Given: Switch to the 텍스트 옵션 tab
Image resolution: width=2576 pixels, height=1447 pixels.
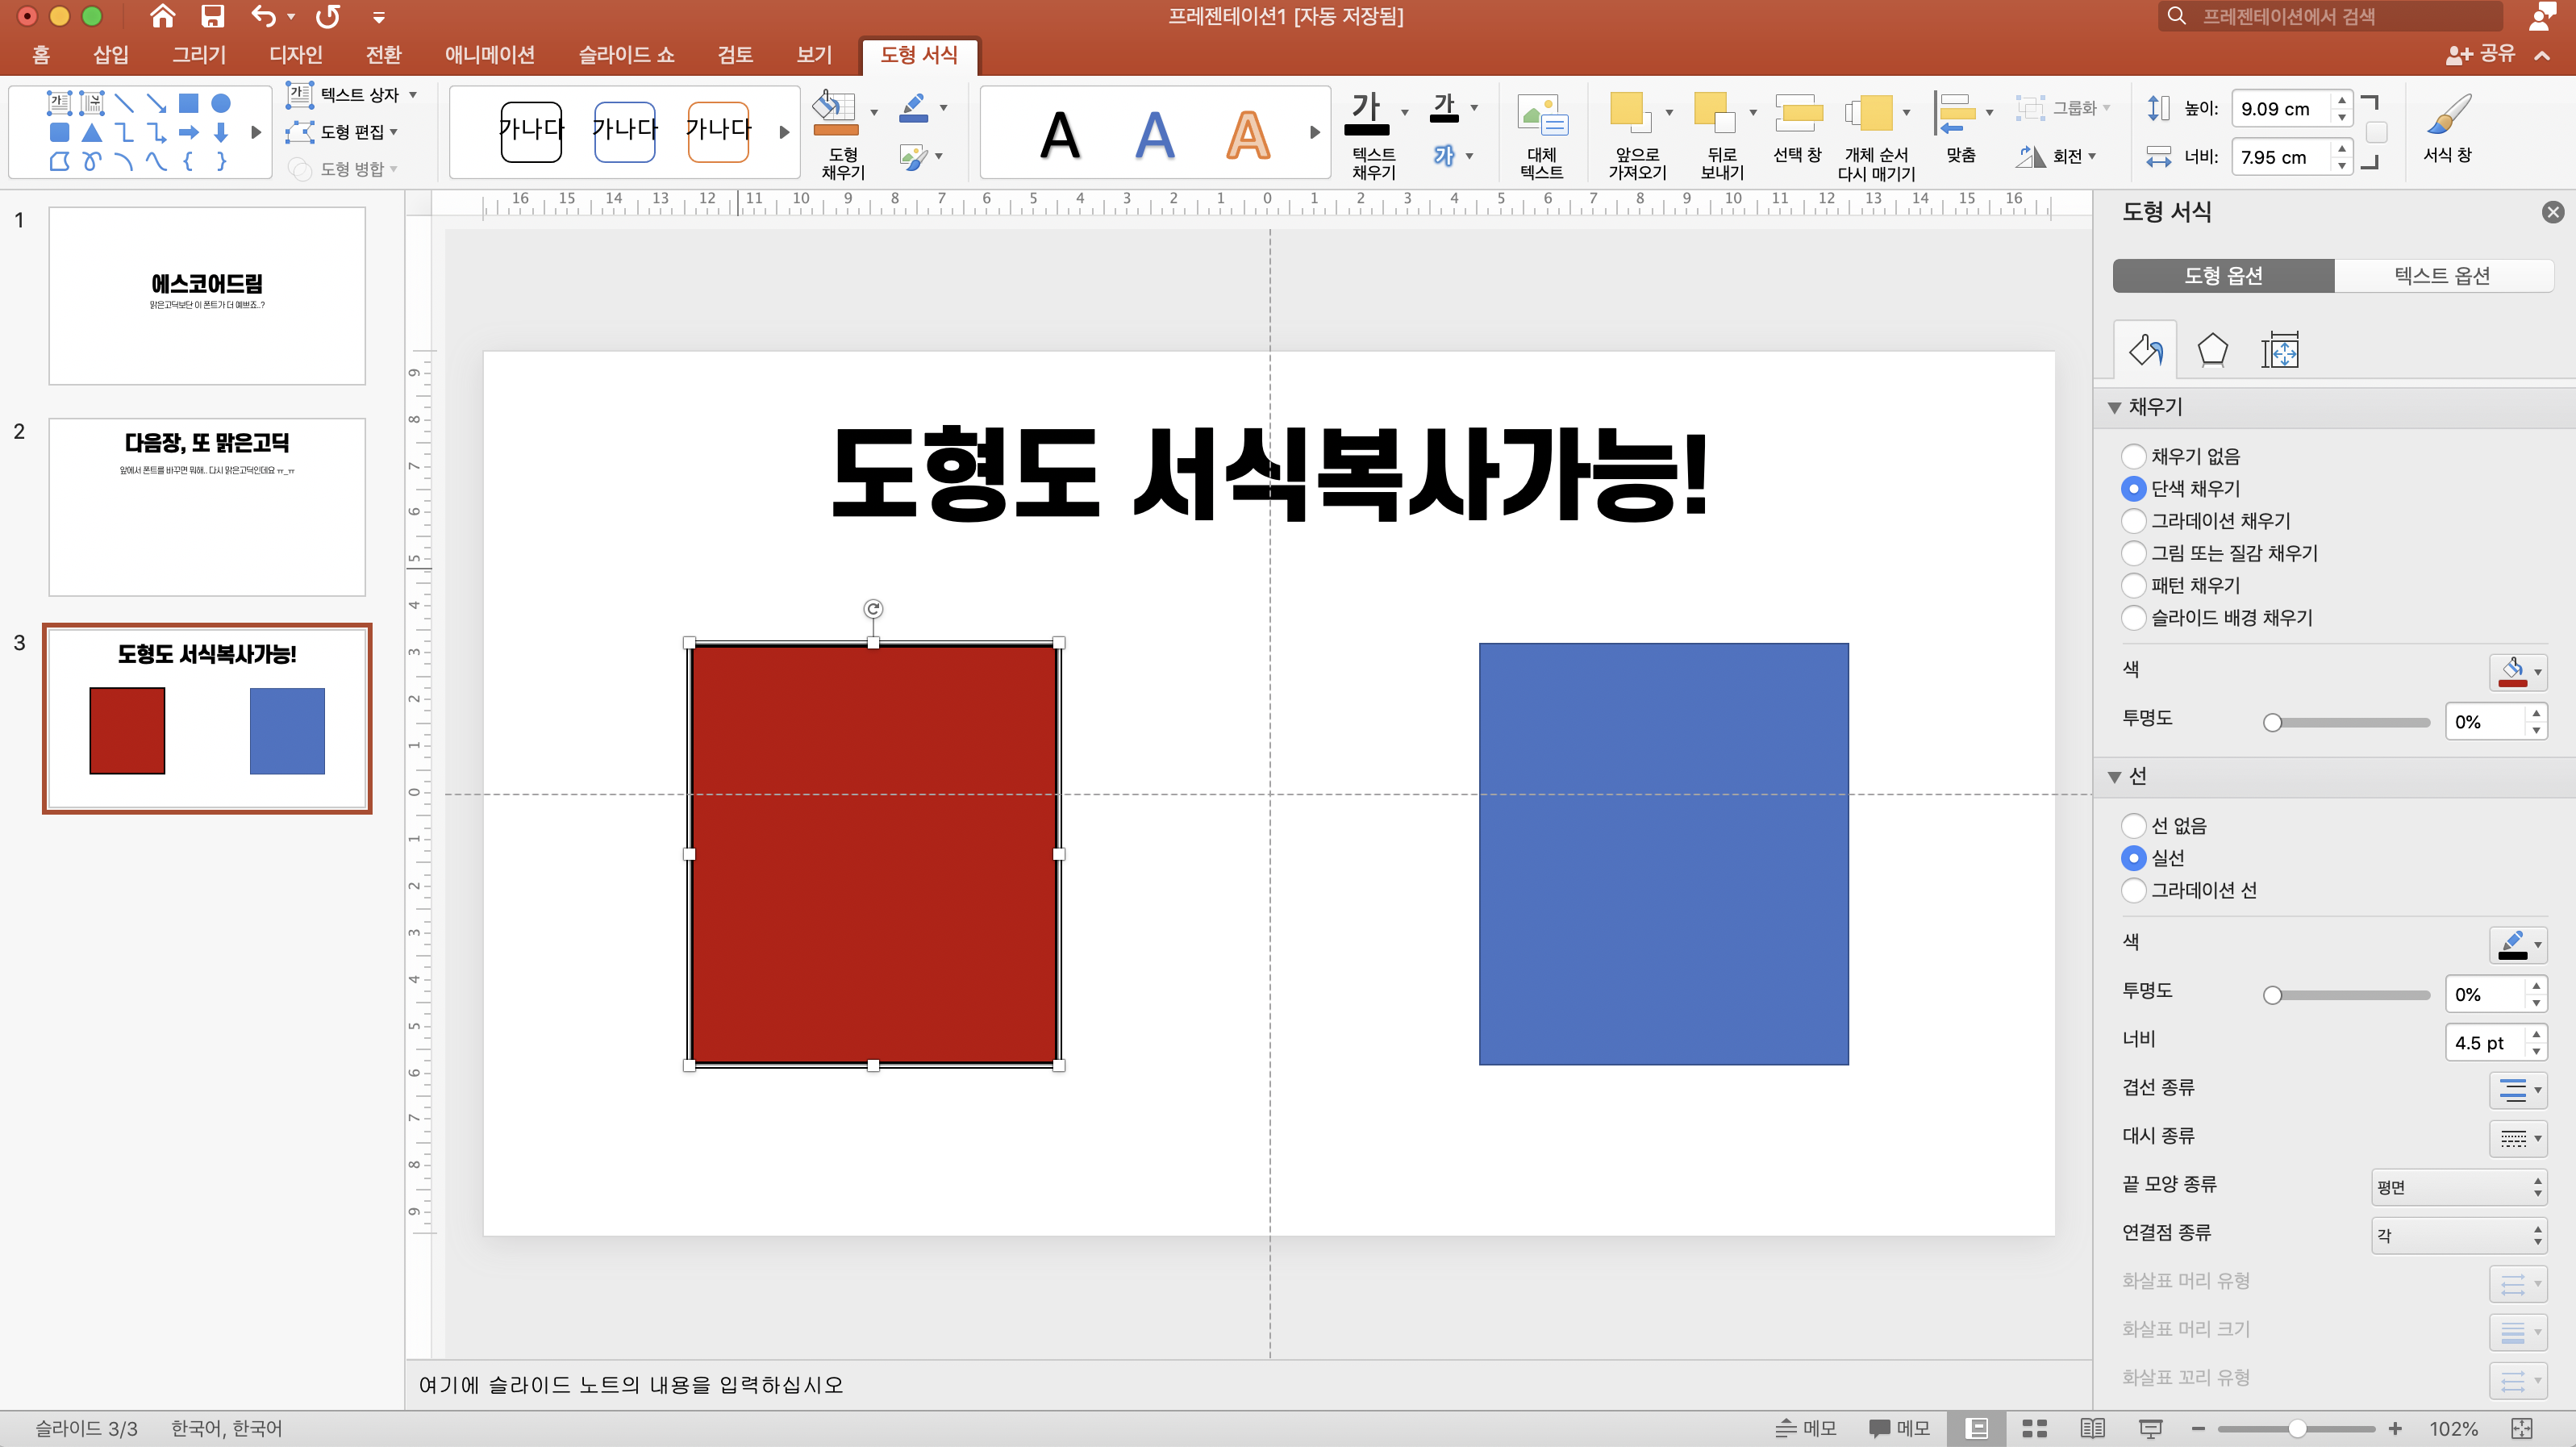Looking at the screenshot, I should 2441,275.
